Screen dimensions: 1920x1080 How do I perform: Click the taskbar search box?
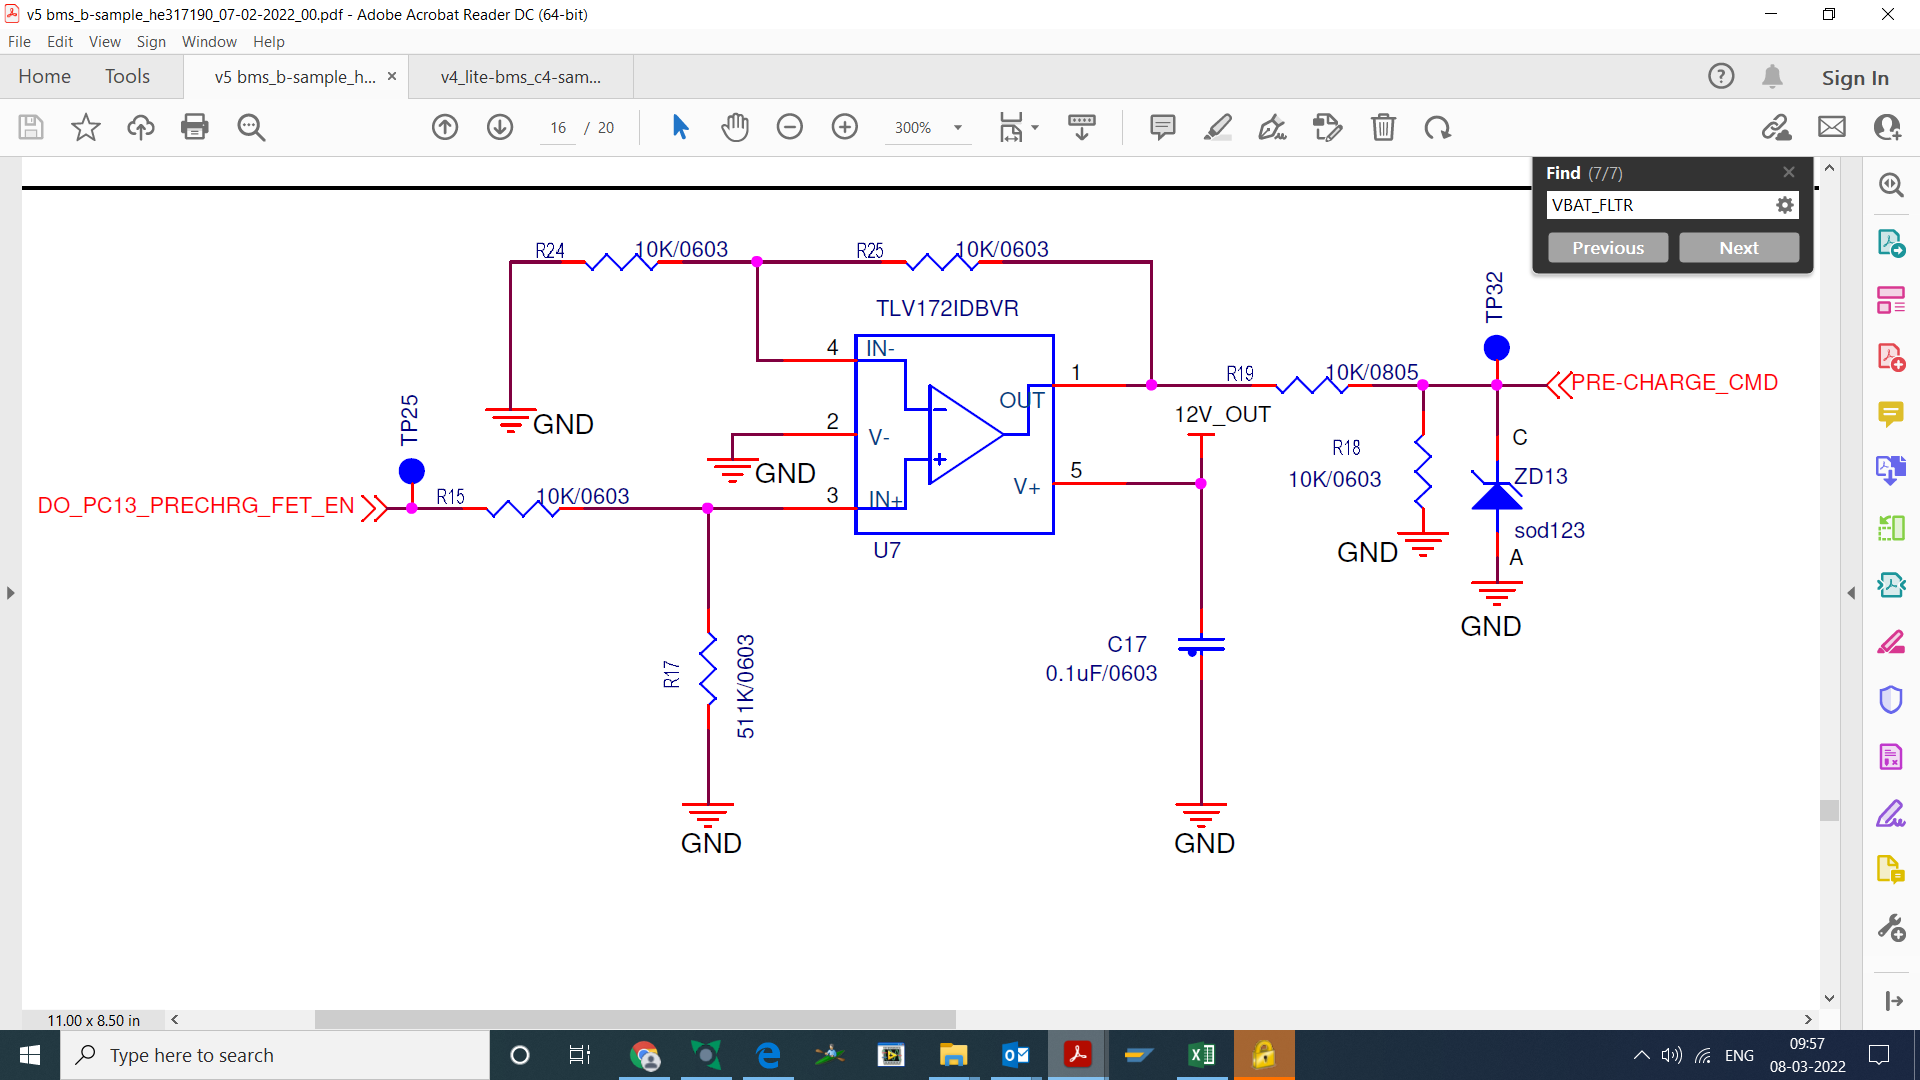[x=275, y=1055]
